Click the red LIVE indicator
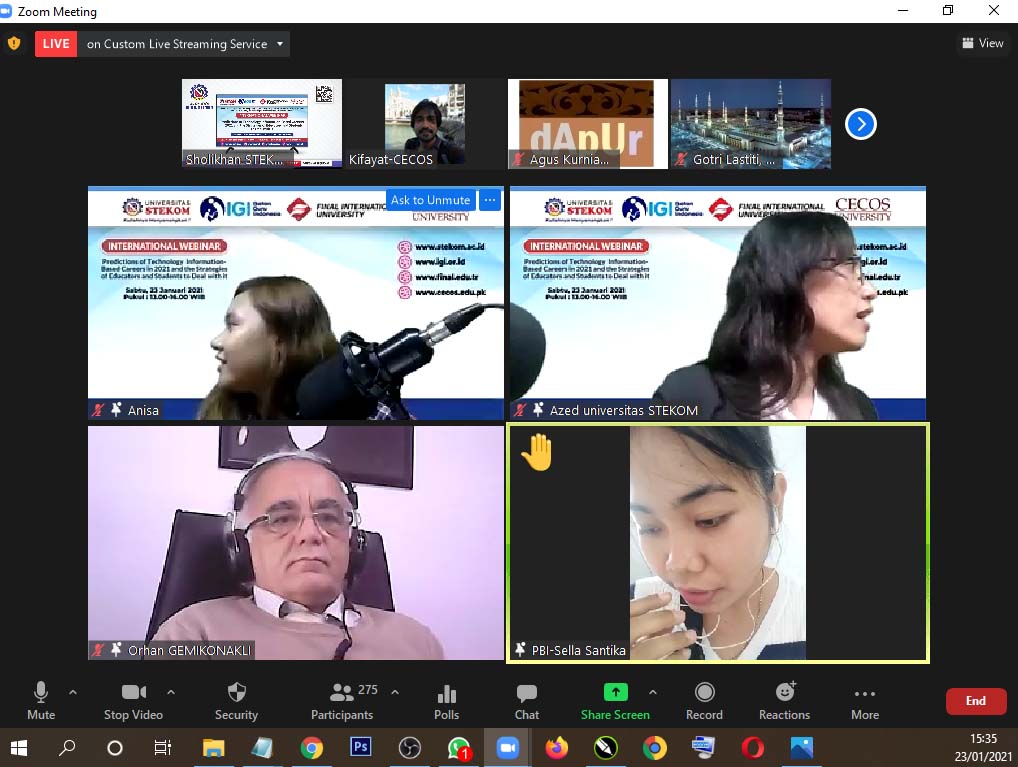This screenshot has width=1018, height=767. (x=56, y=44)
